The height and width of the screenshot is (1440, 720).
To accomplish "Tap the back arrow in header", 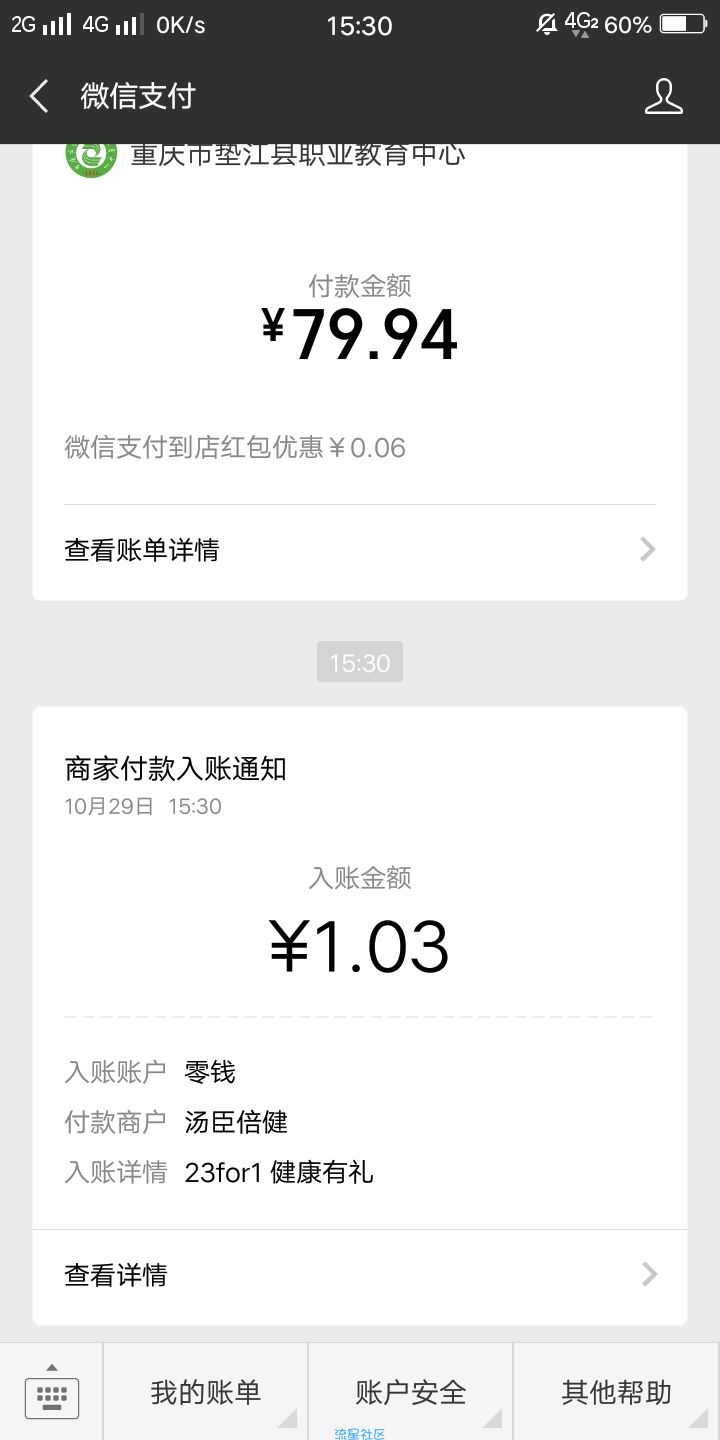I will coord(39,97).
